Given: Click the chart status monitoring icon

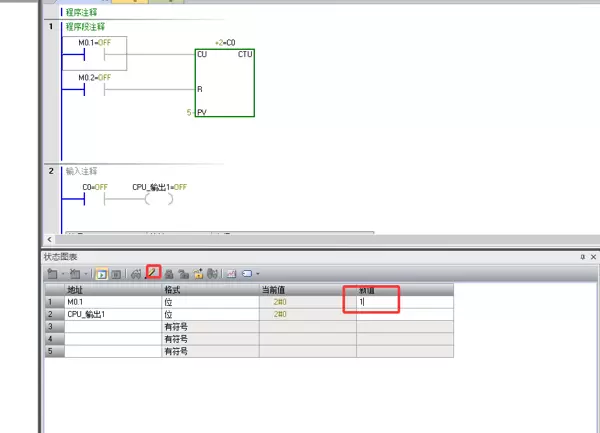Looking at the screenshot, I should [x=101, y=273].
